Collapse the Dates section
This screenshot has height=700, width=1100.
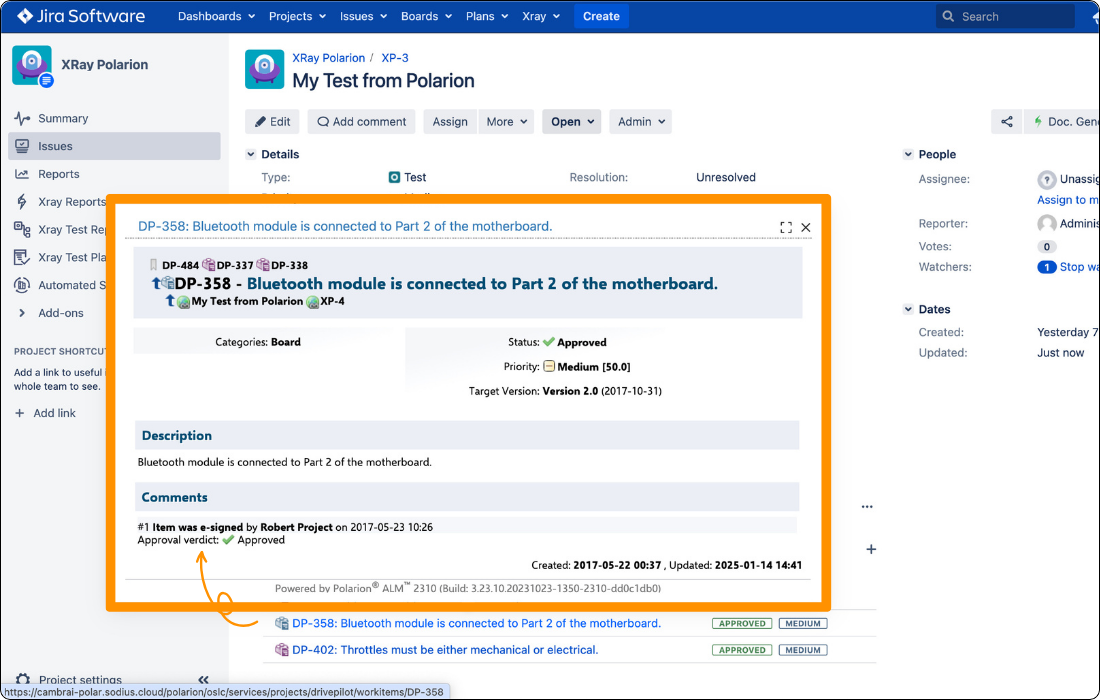coord(908,309)
